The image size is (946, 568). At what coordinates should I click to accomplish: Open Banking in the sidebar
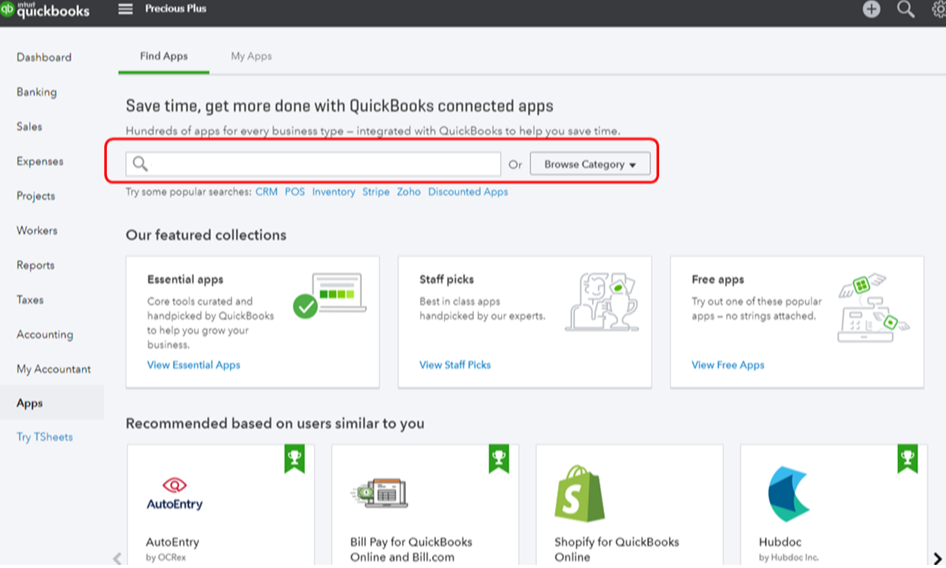point(37,92)
